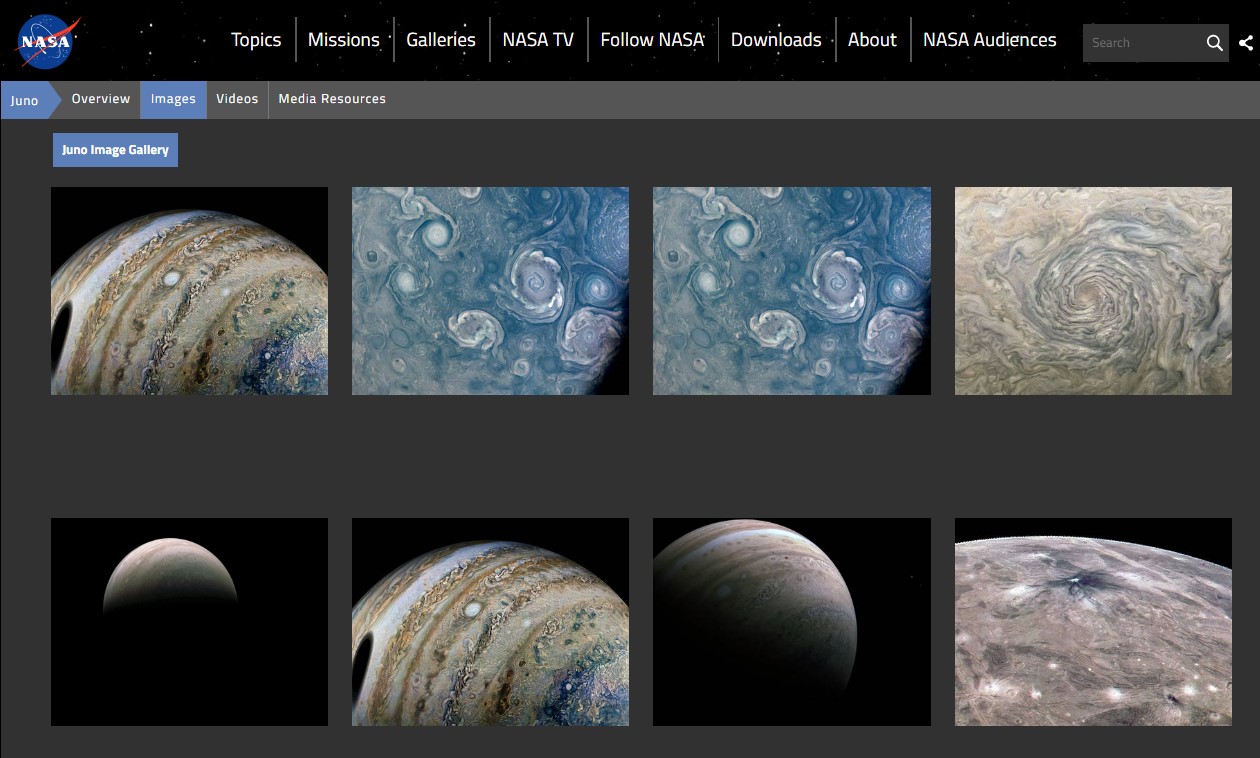Go to NASA TV
This screenshot has height=758, width=1260.
tap(538, 40)
